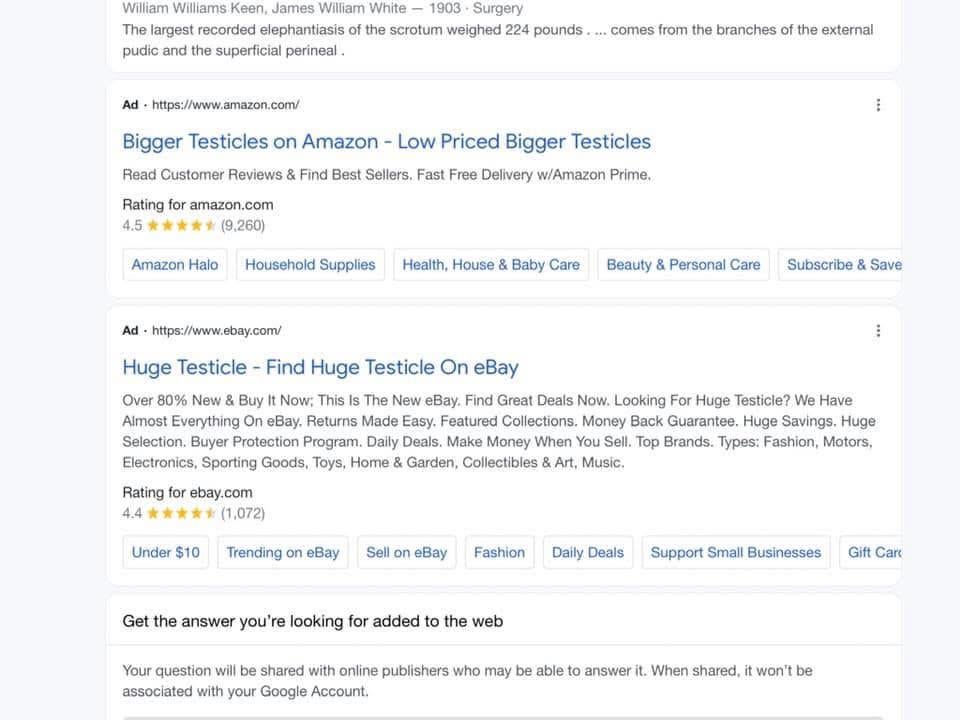Select the Support Small Businesses chip
This screenshot has height=720, width=960.
point(735,552)
